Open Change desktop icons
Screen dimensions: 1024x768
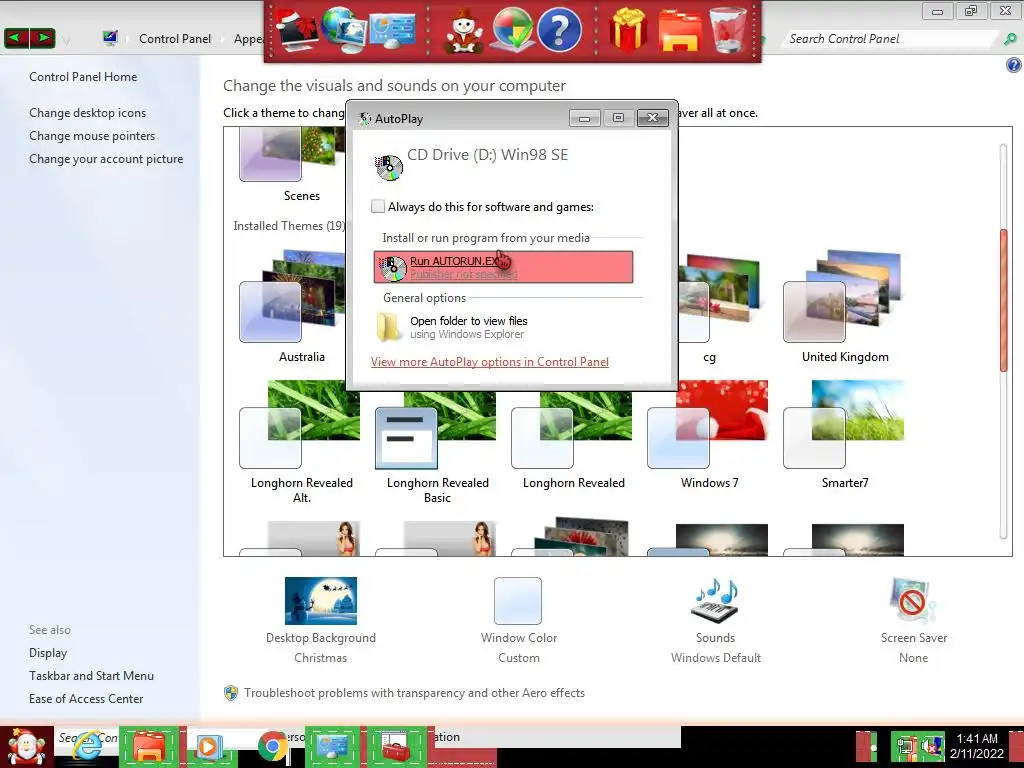coord(88,112)
